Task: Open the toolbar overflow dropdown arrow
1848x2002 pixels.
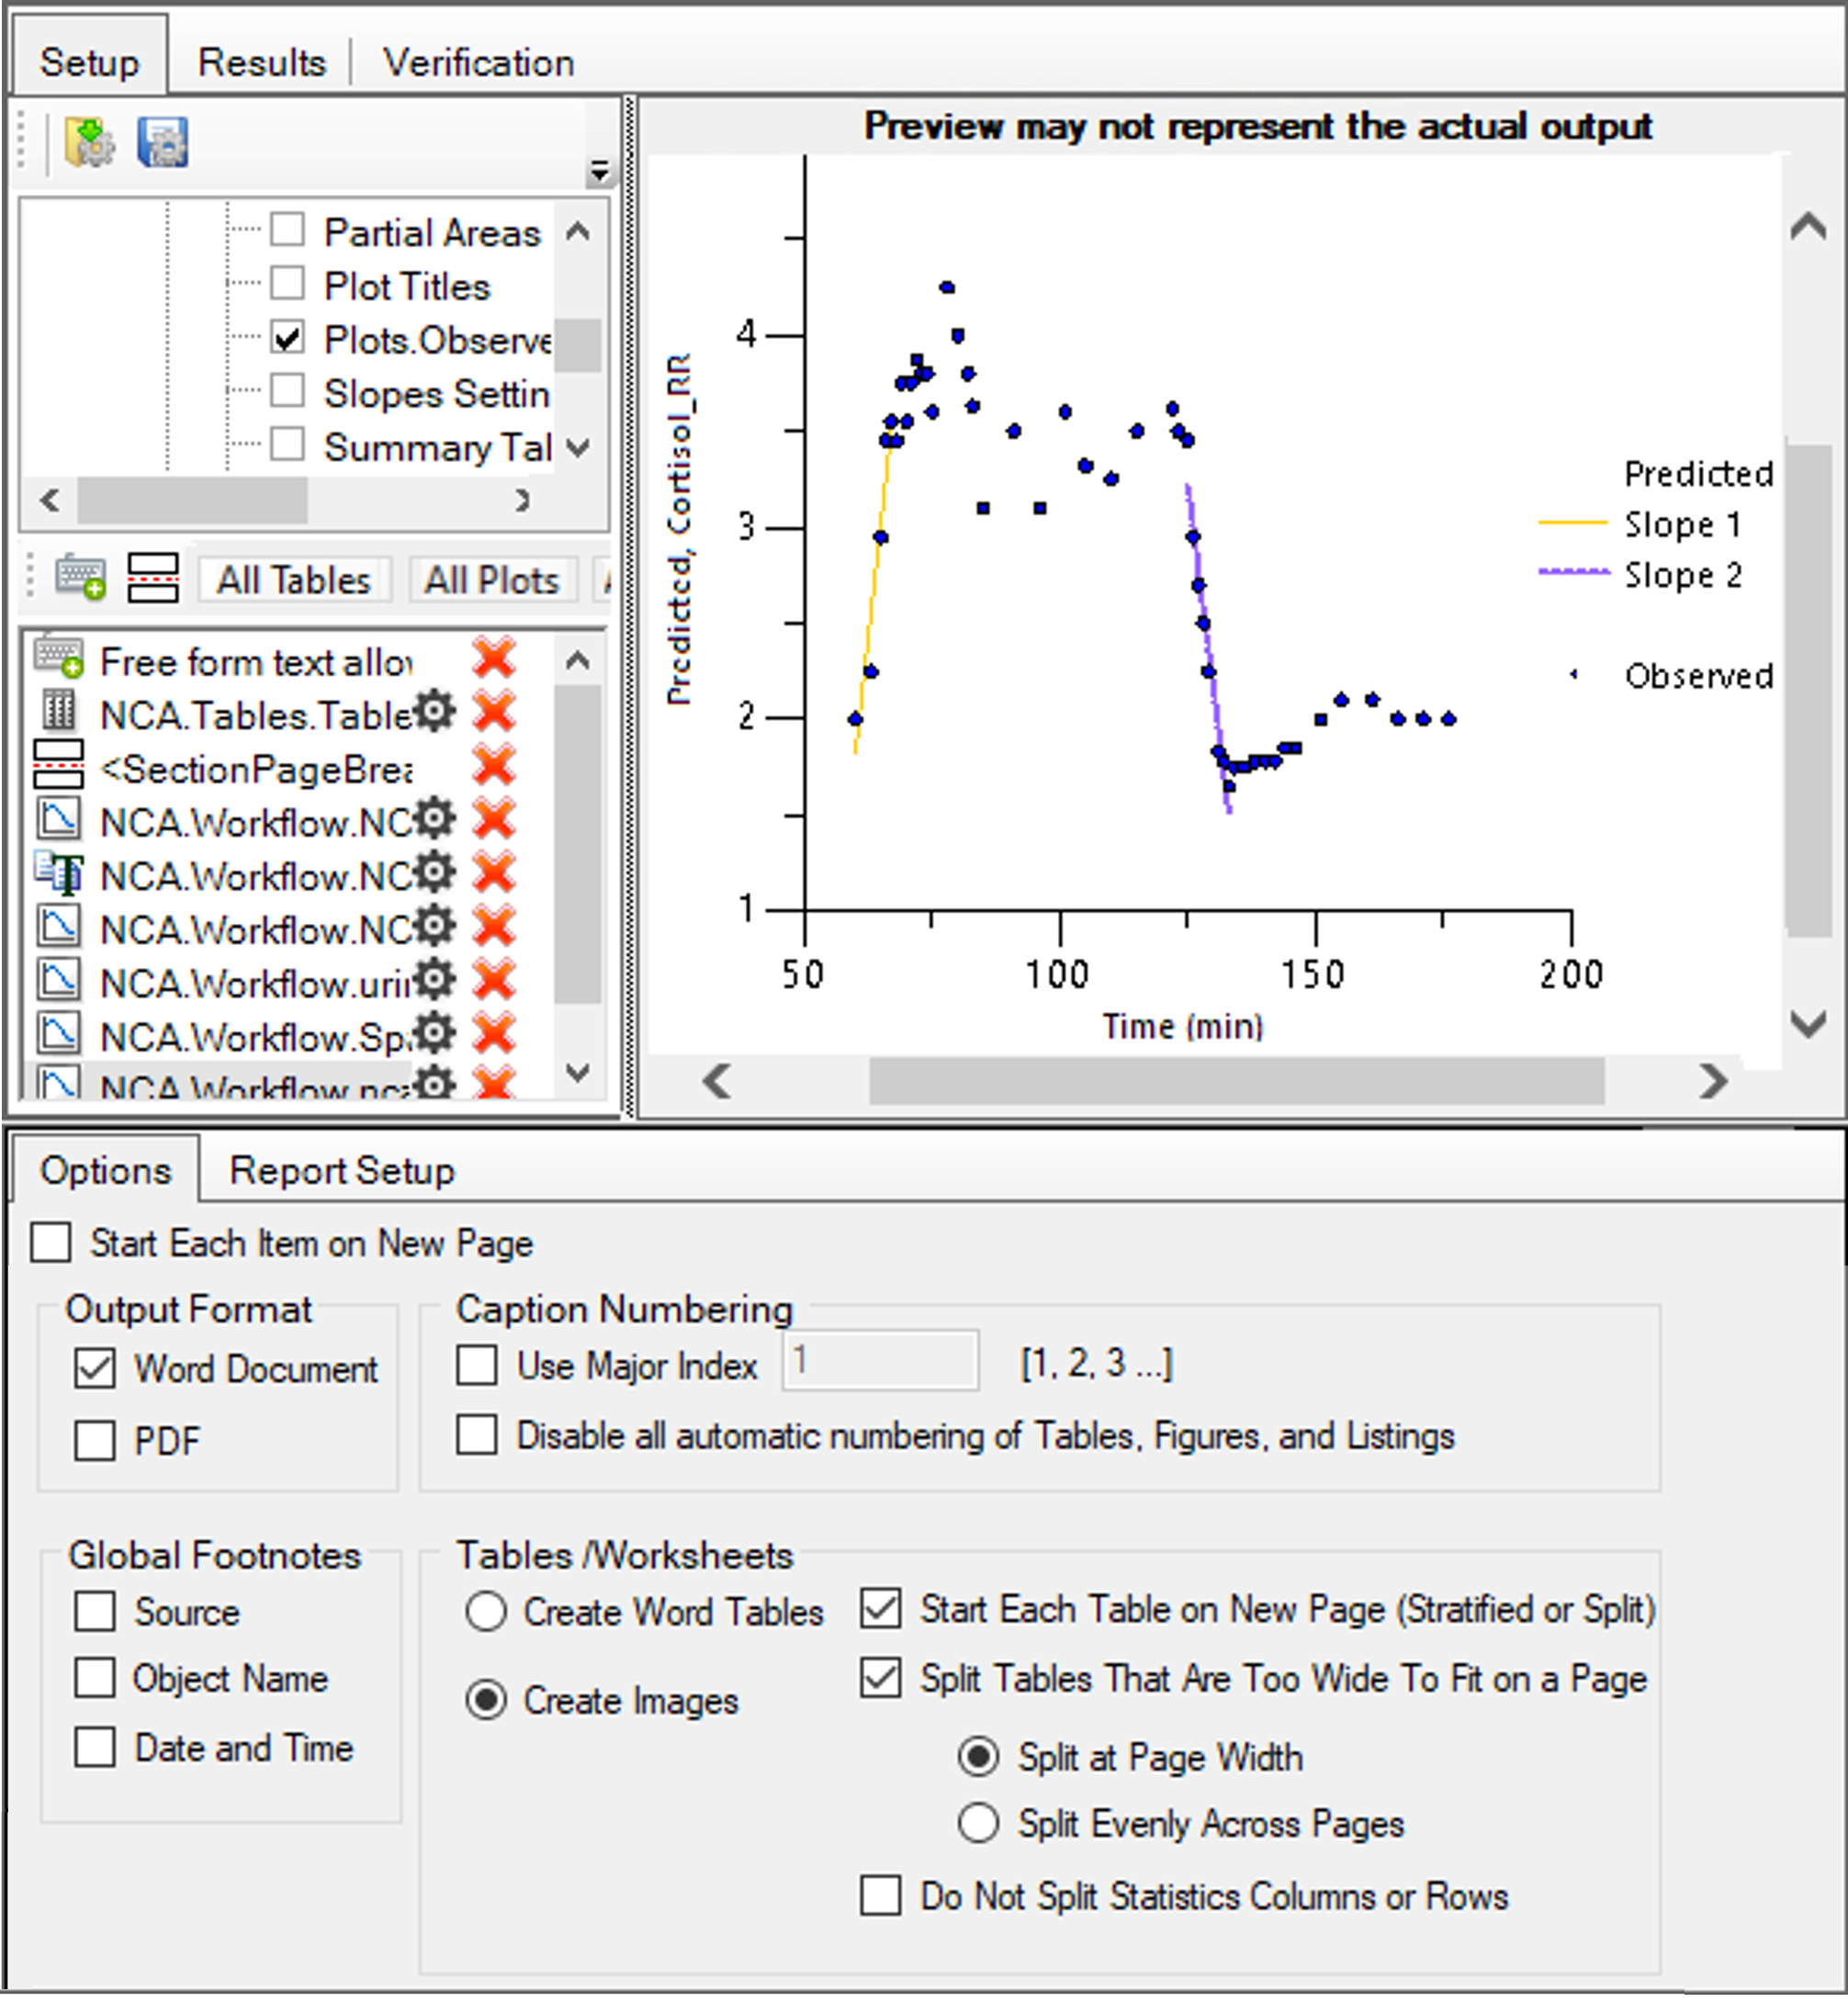Action: tap(599, 172)
